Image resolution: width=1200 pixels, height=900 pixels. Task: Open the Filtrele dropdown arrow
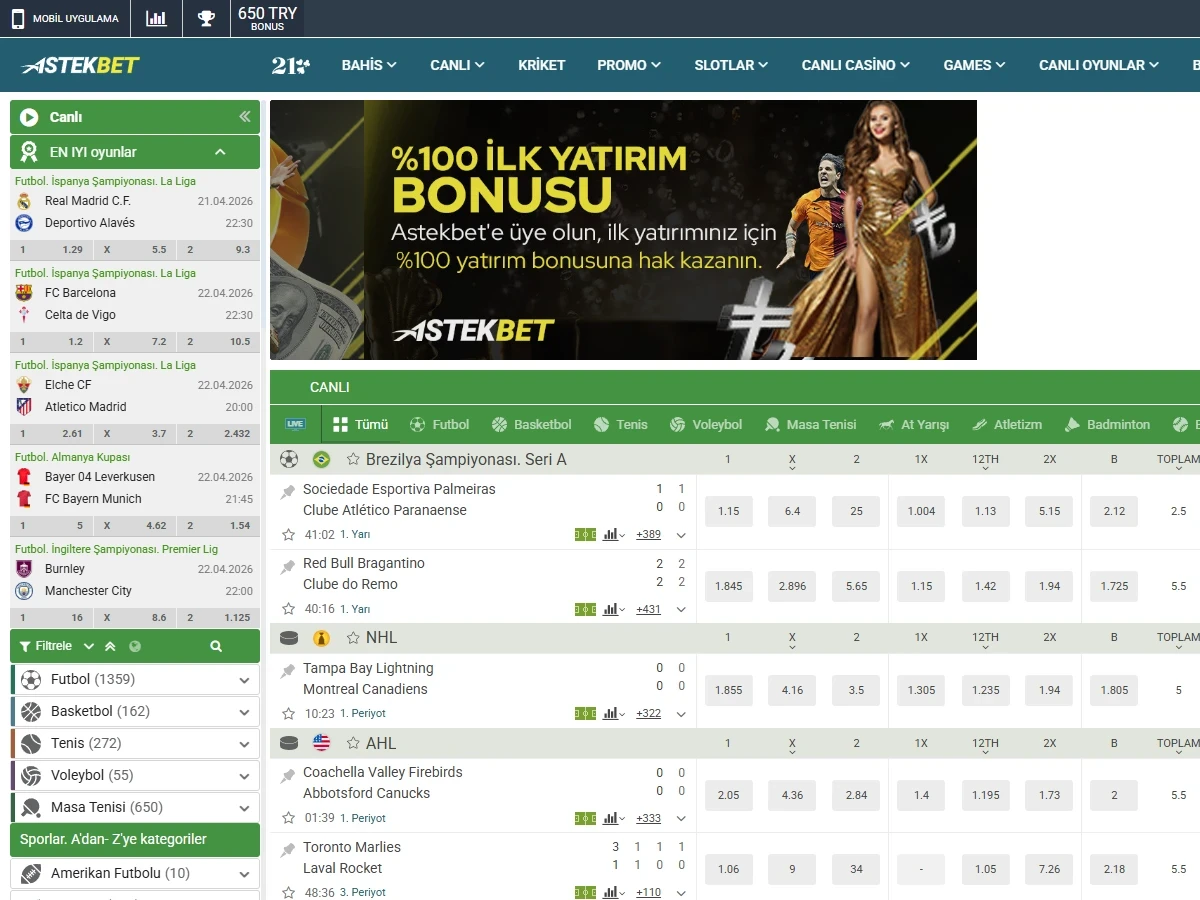(89, 646)
